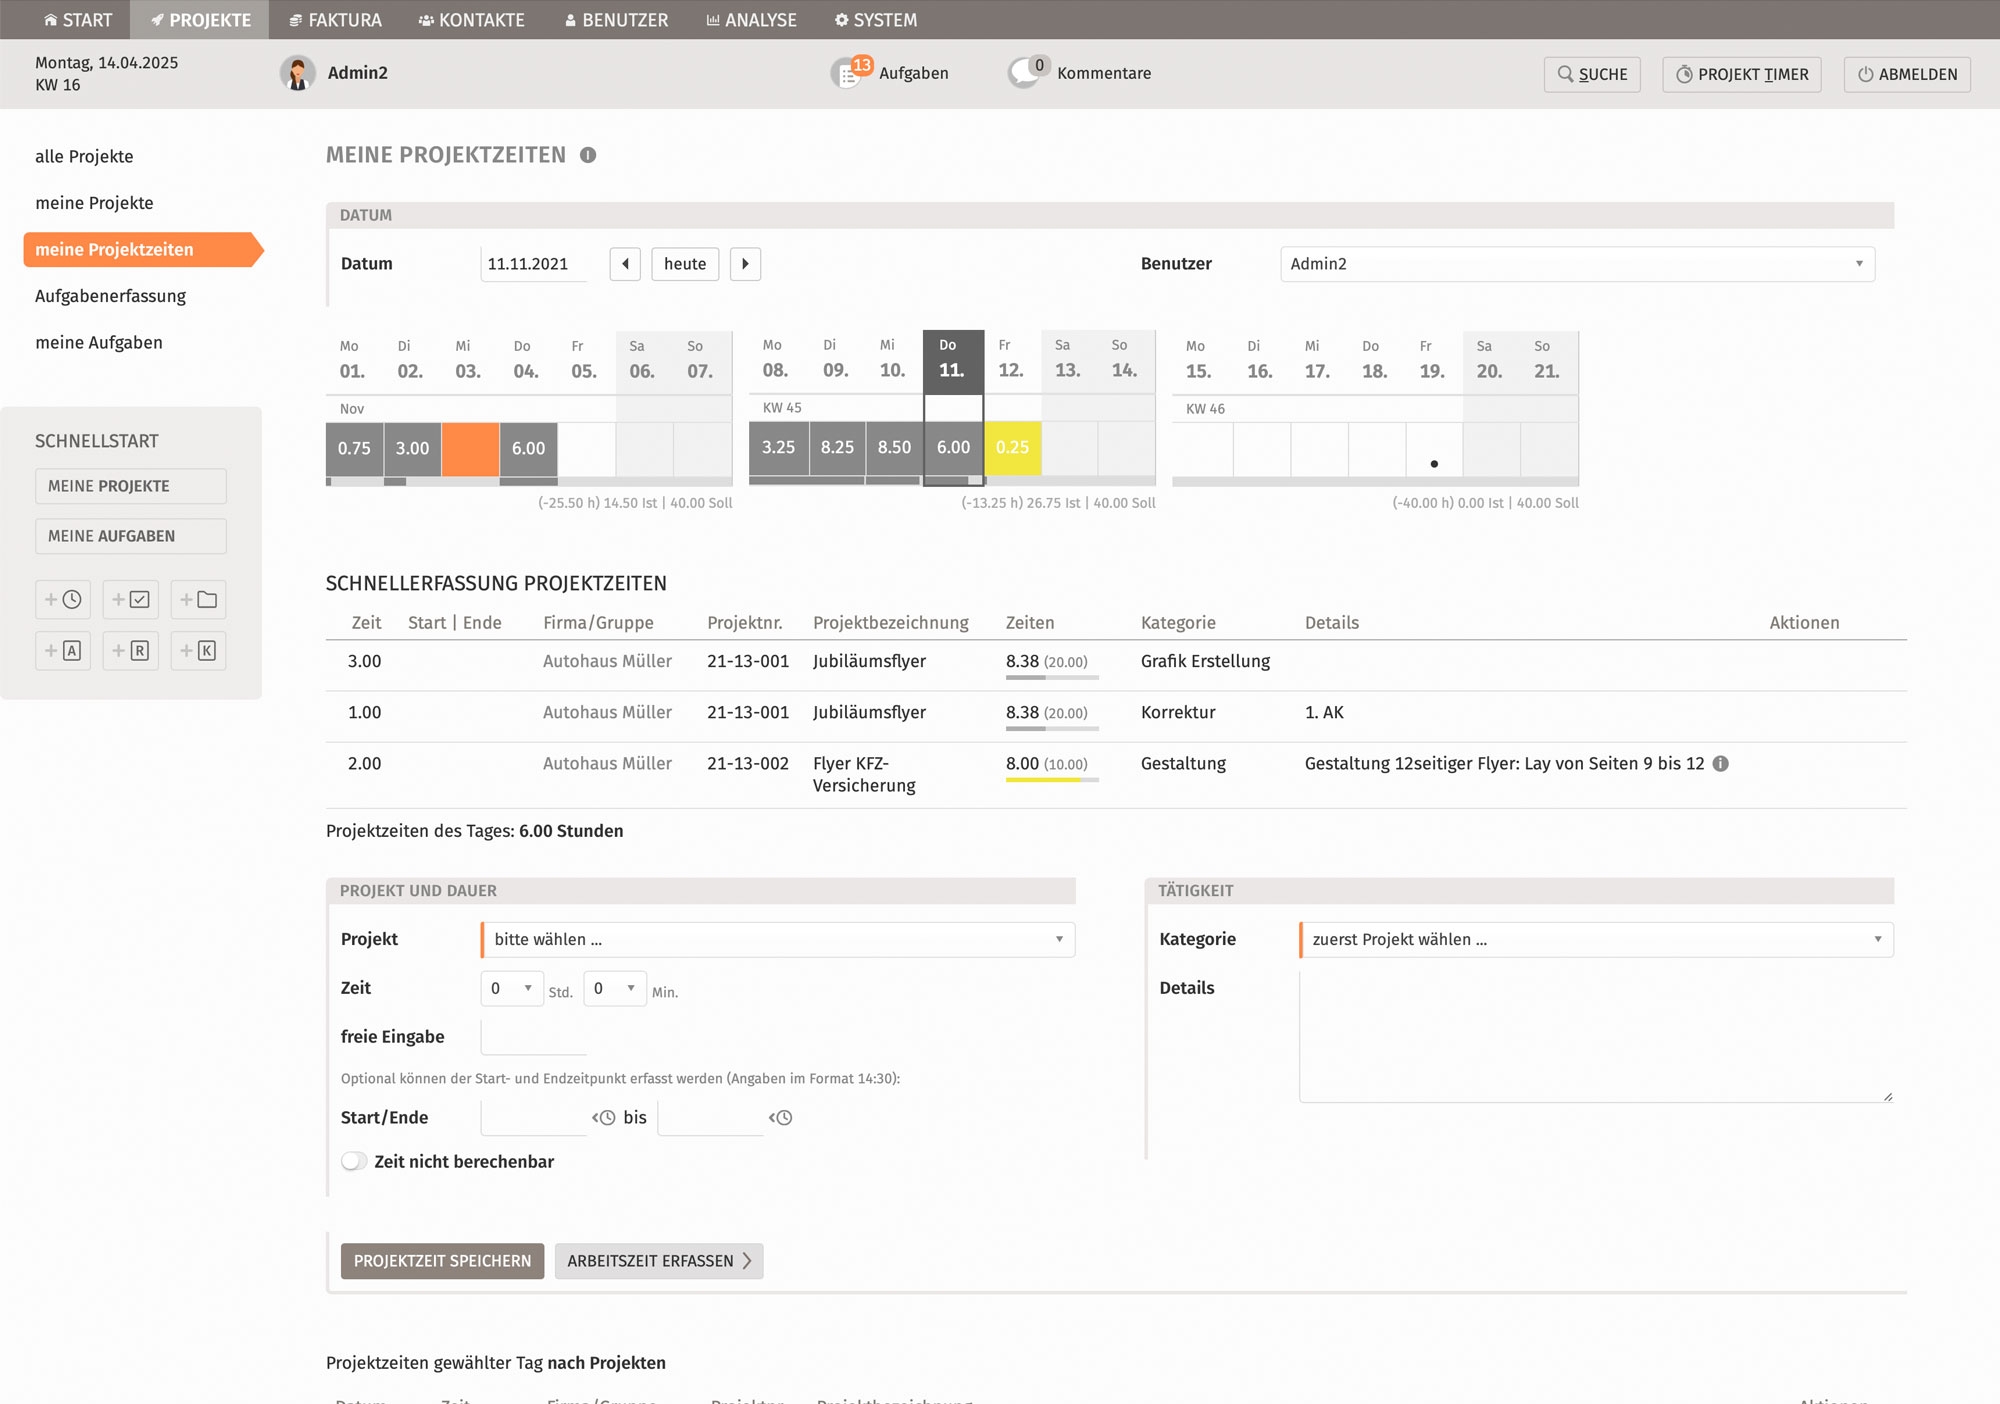Image resolution: width=2000 pixels, height=1404 pixels.
Task: Open the Projekt bitte wählen dropdown
Action: (777, 939)
